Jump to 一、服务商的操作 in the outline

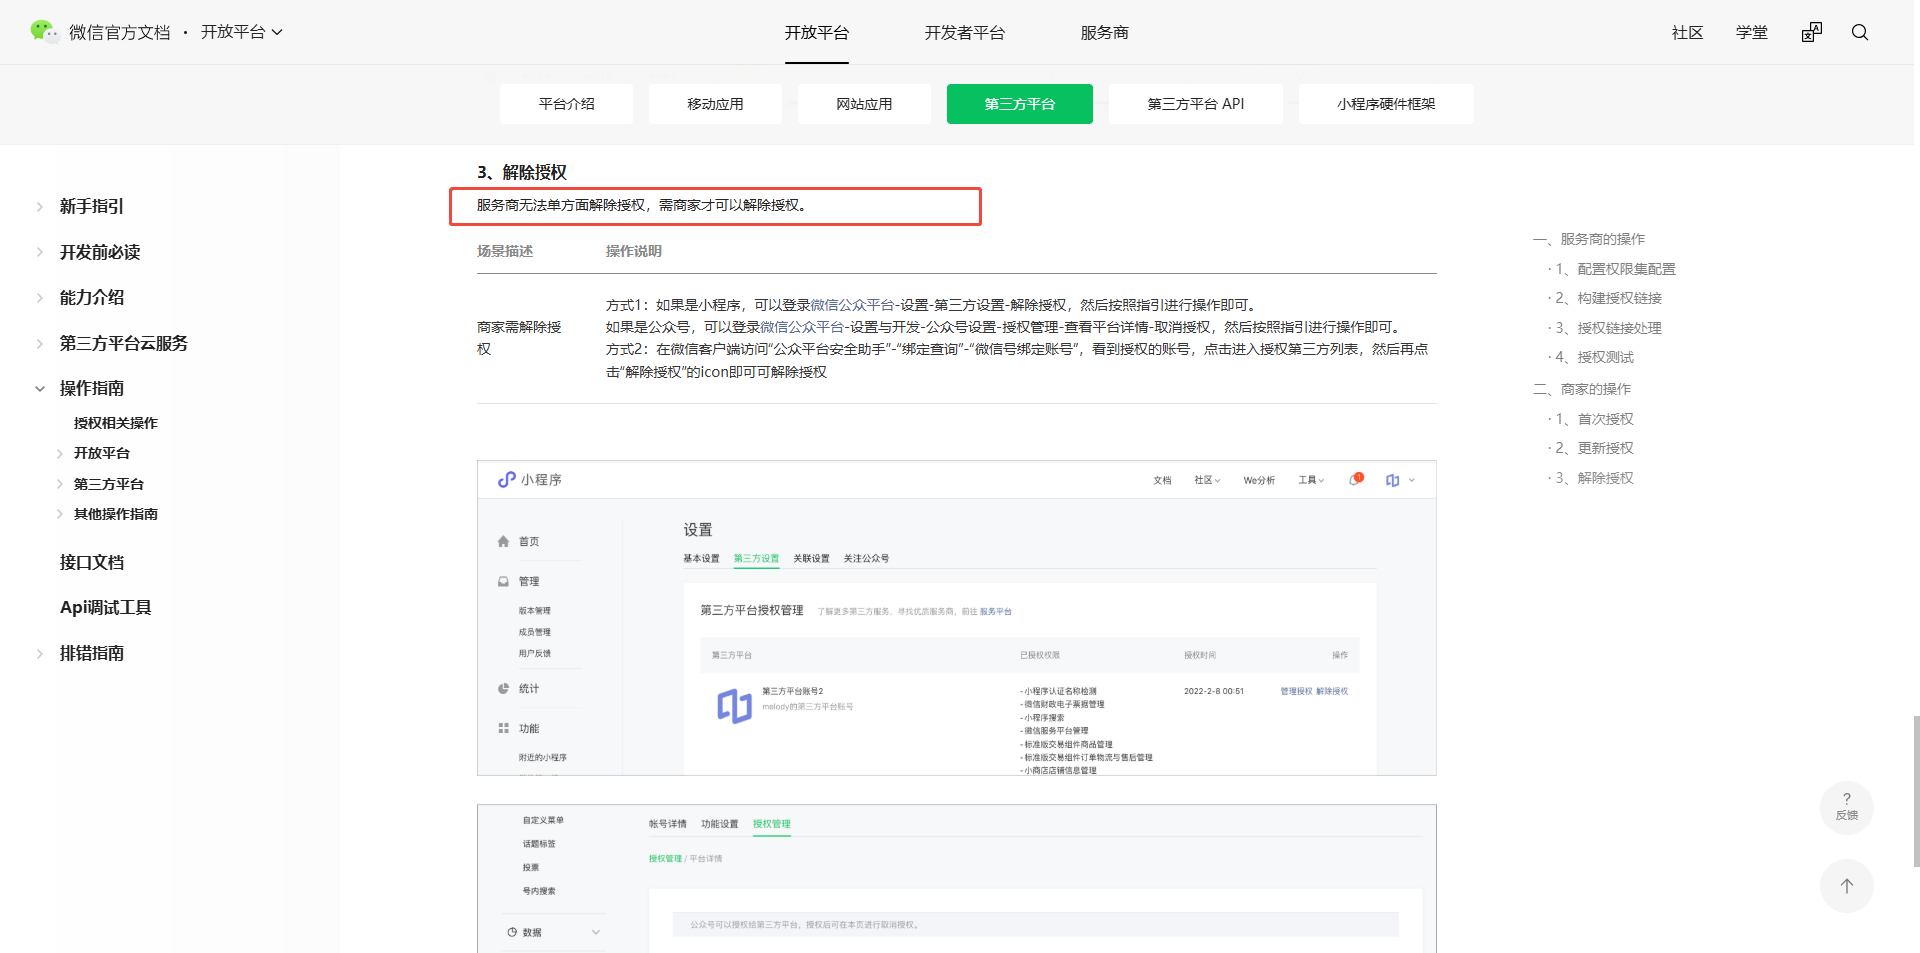[1589, 239]
